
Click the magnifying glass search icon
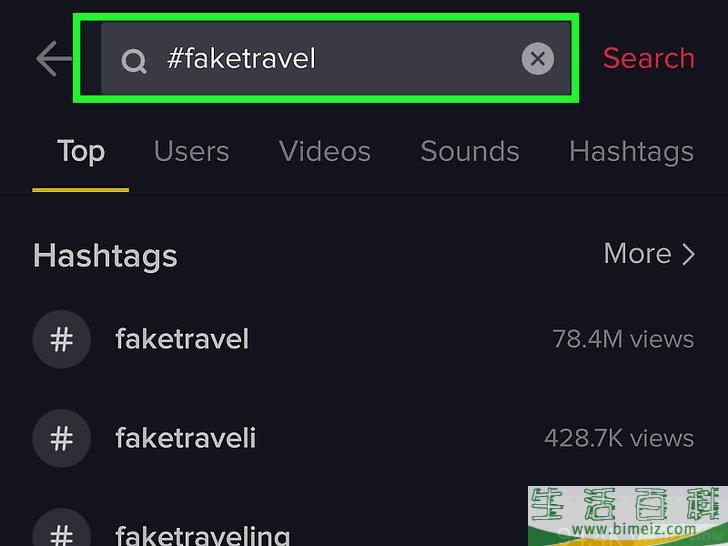click(134, 61)
